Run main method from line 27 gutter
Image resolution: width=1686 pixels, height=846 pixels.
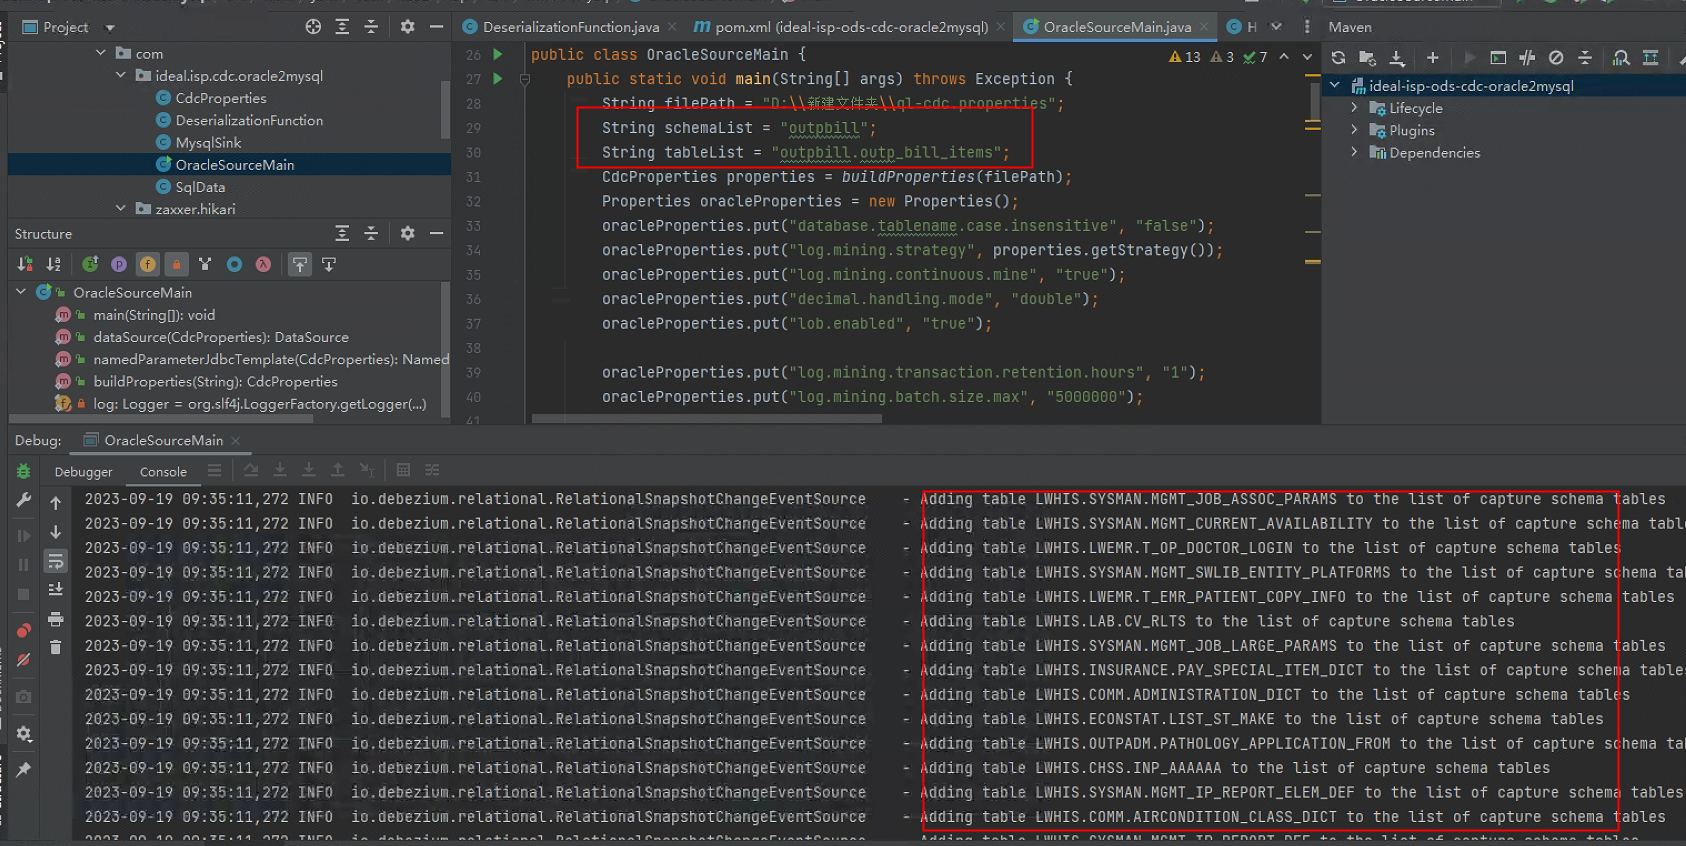tap(497, 79)
